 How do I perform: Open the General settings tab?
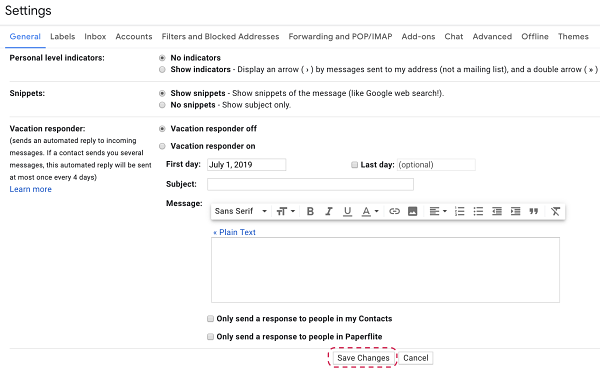(x=25, y=36)
